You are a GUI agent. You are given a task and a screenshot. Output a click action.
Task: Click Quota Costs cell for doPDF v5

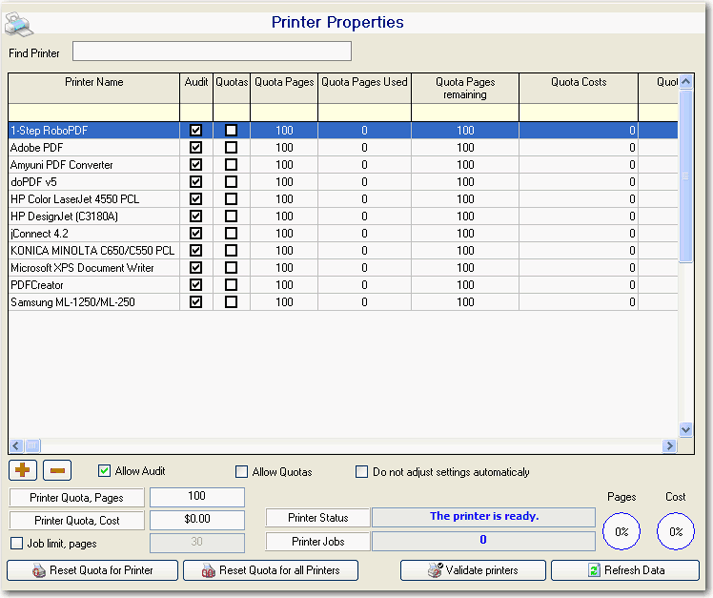tap(579, 182)
